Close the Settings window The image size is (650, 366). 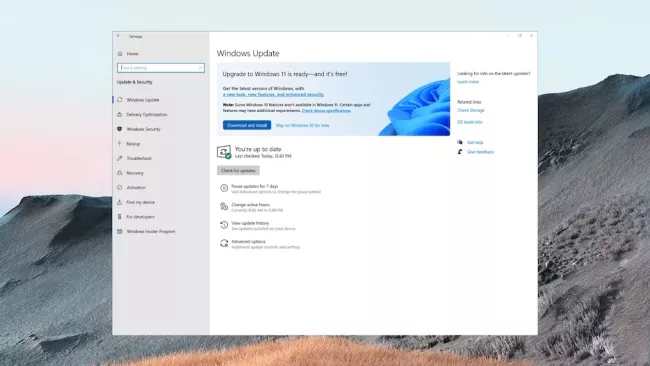(531, 36)
